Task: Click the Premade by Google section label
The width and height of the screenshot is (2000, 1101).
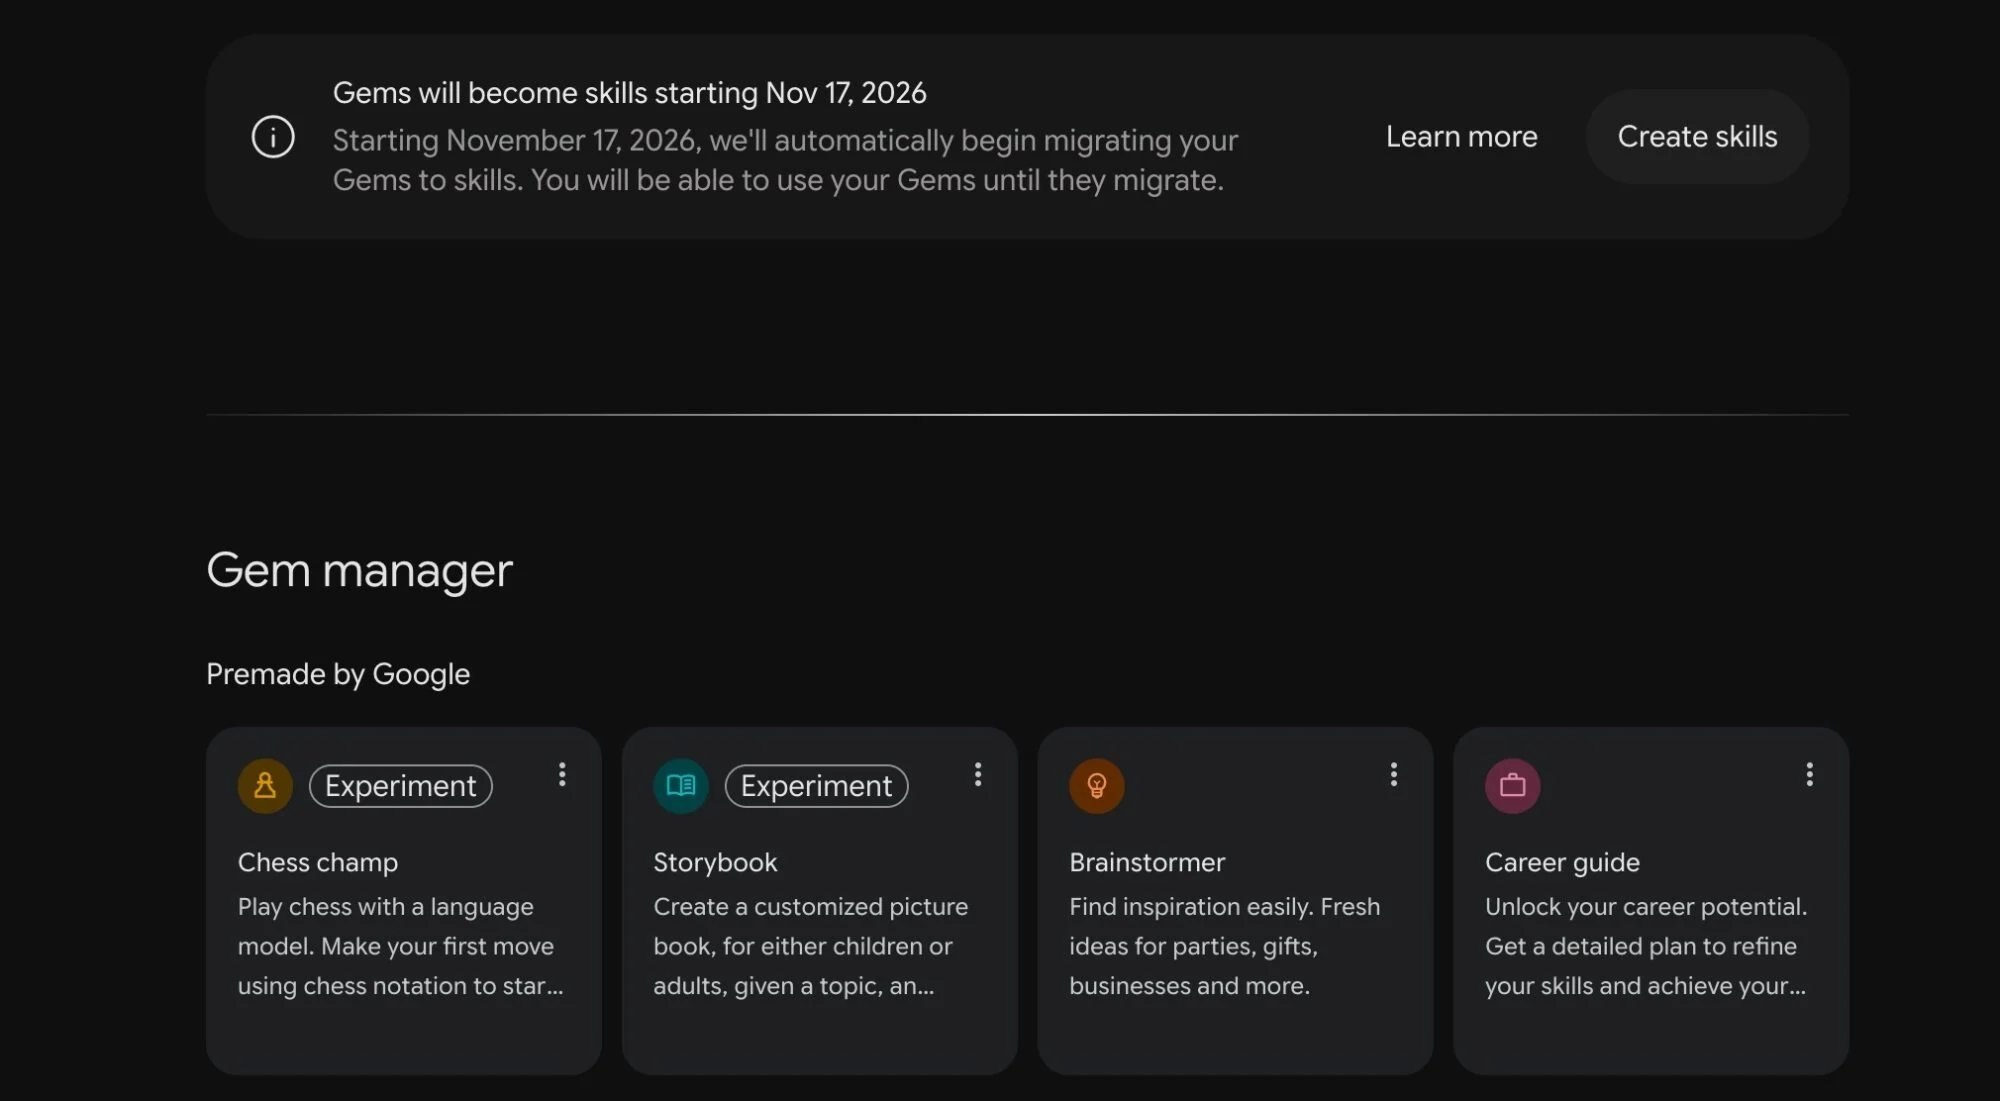Action: click(338, 675)
